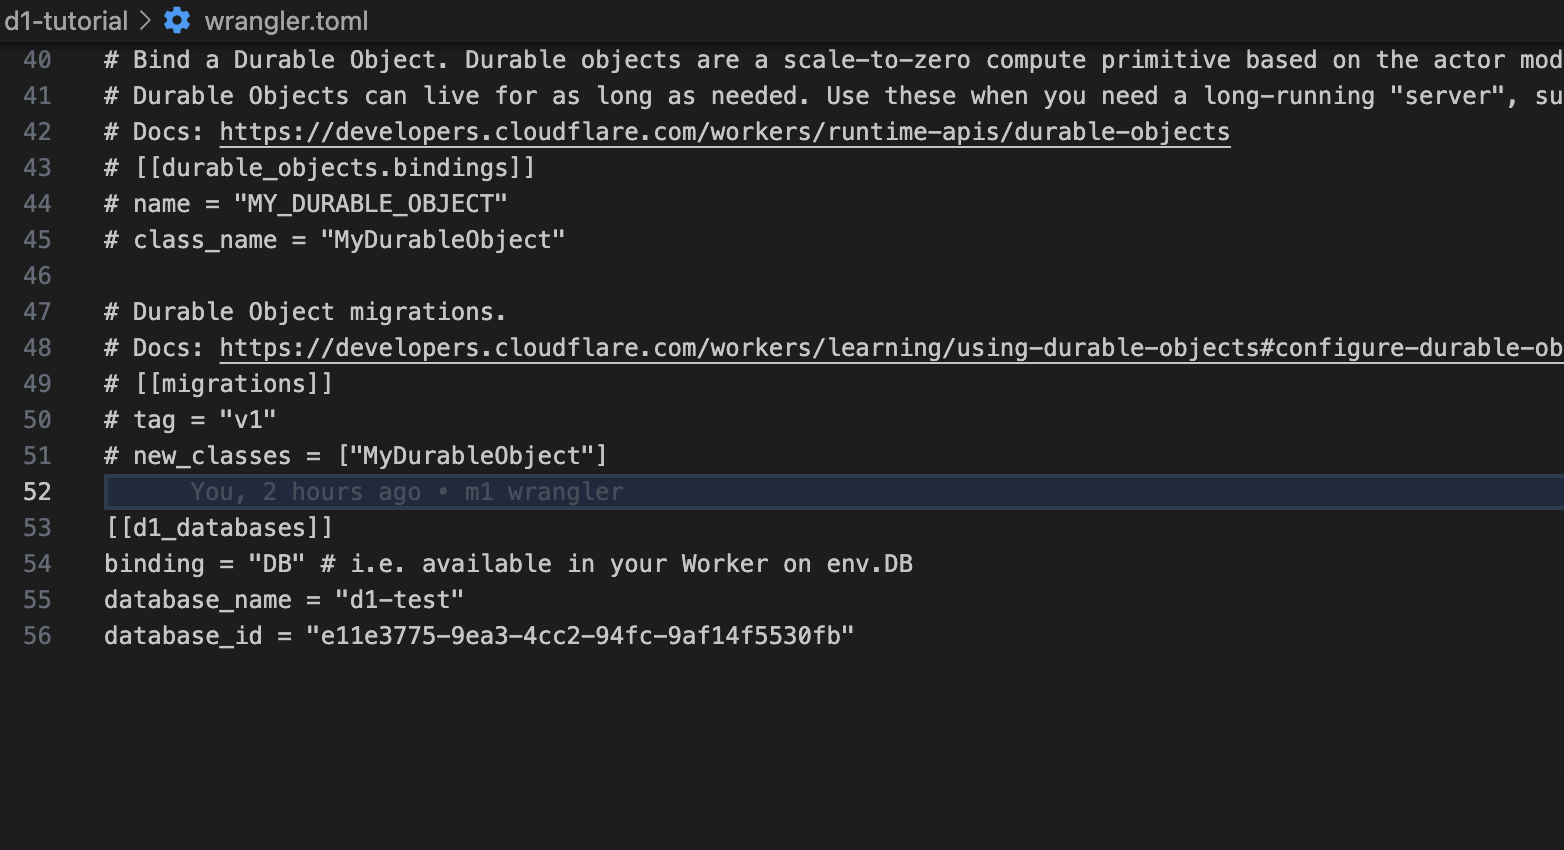Screen dimensions: 1564x850
Task: Click the "d1-test" database name value
Action: click(399, 600)
